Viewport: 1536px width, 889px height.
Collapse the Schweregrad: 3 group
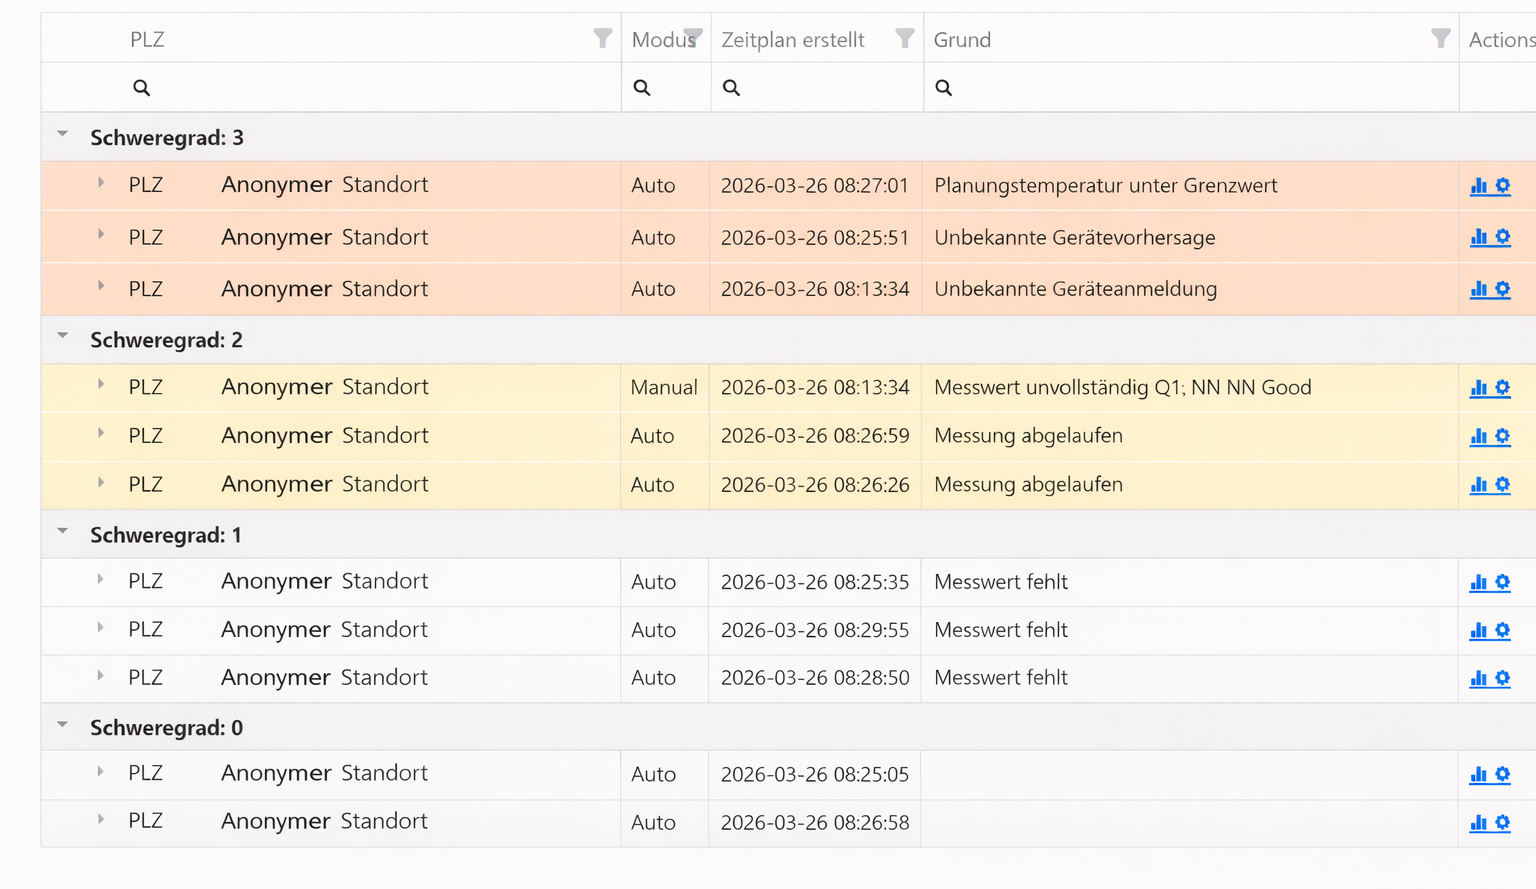pyautogui.click(x=63, y=134)
